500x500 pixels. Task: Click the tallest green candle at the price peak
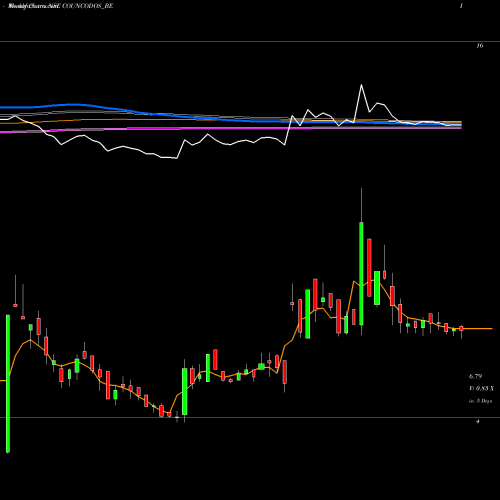[x=361, y=273]
